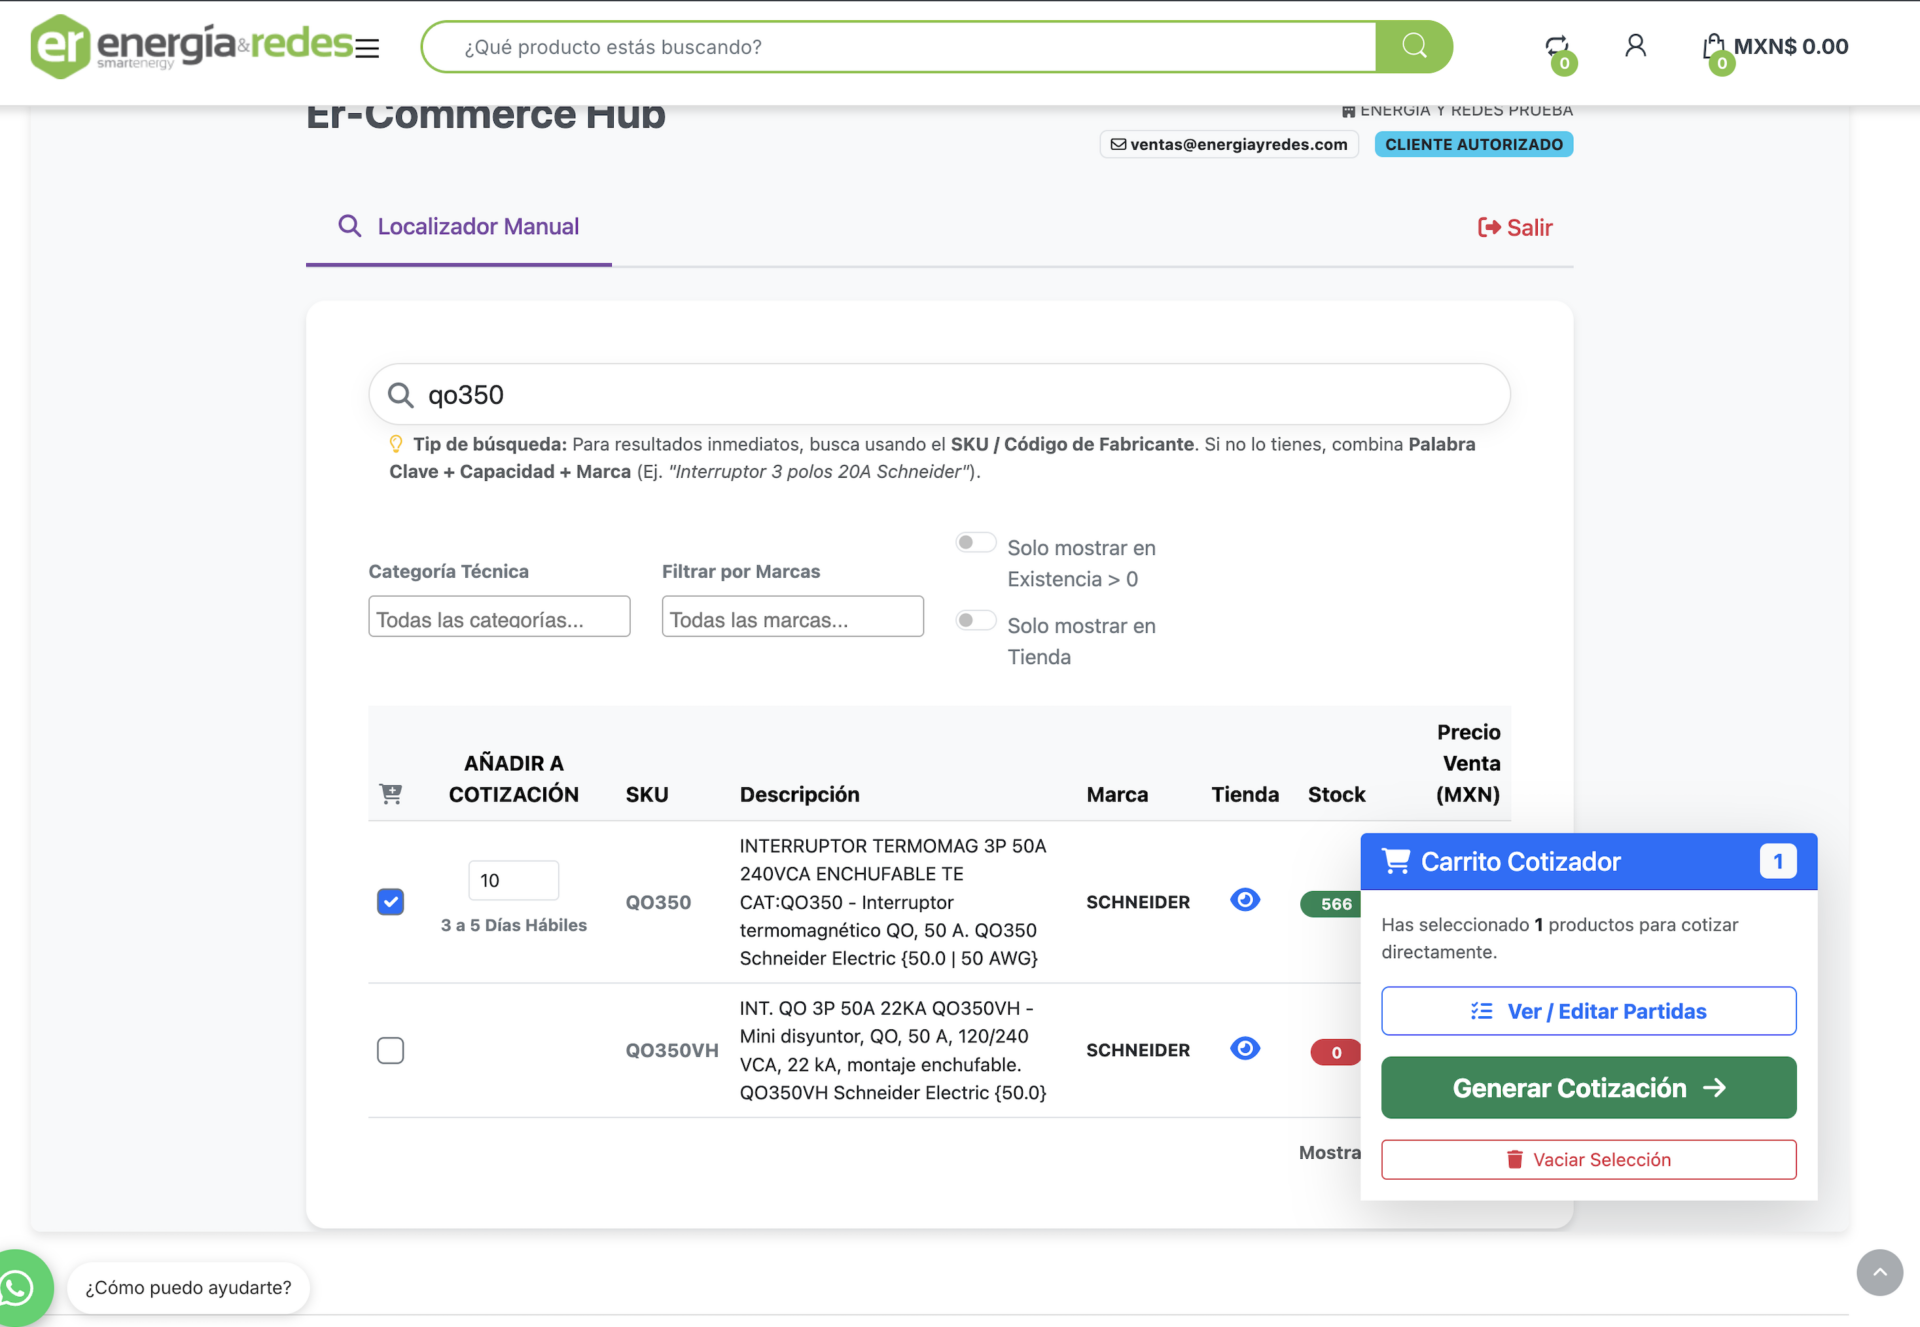The image size is (1920, 1327).
Task: Click the qo350 locator search input
Action: tap(940, 395)
